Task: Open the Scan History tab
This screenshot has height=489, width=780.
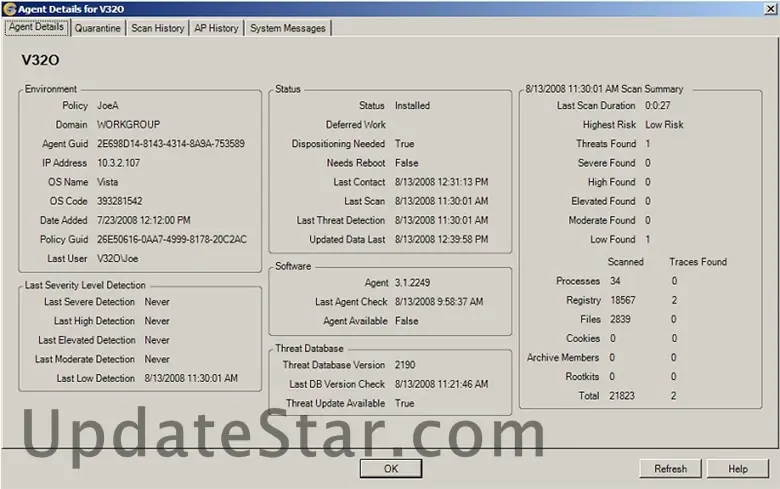Action: [x=158, y=28]
